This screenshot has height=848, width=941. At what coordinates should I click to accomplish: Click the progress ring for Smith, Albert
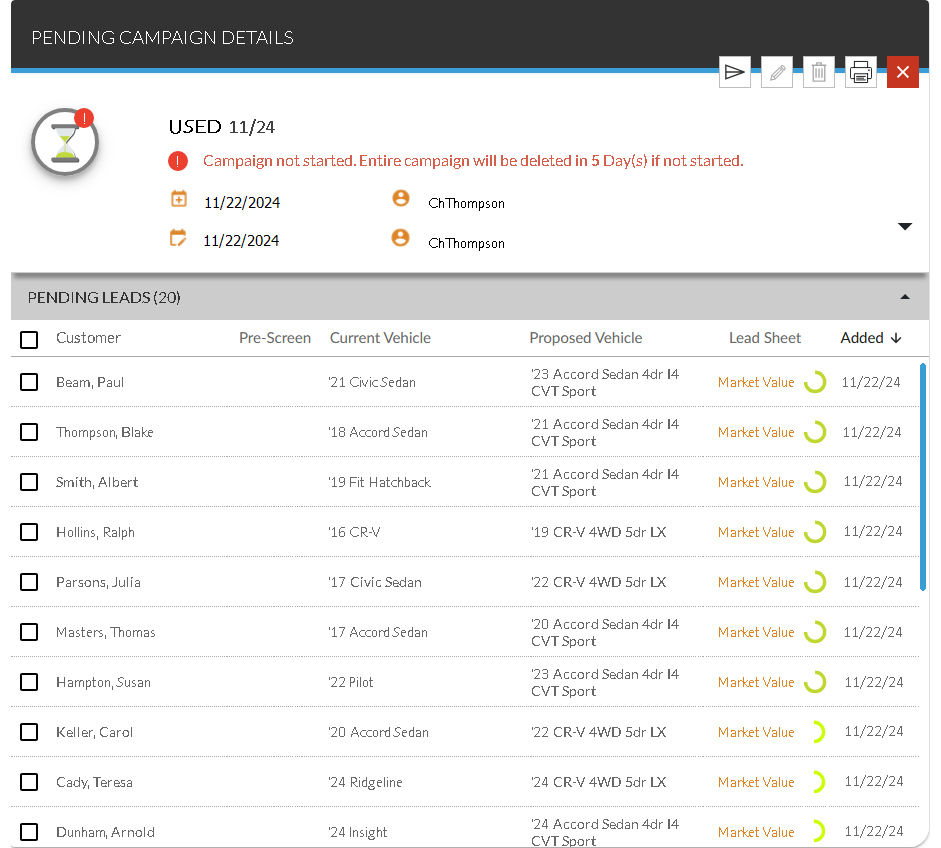tap(815, 482)
